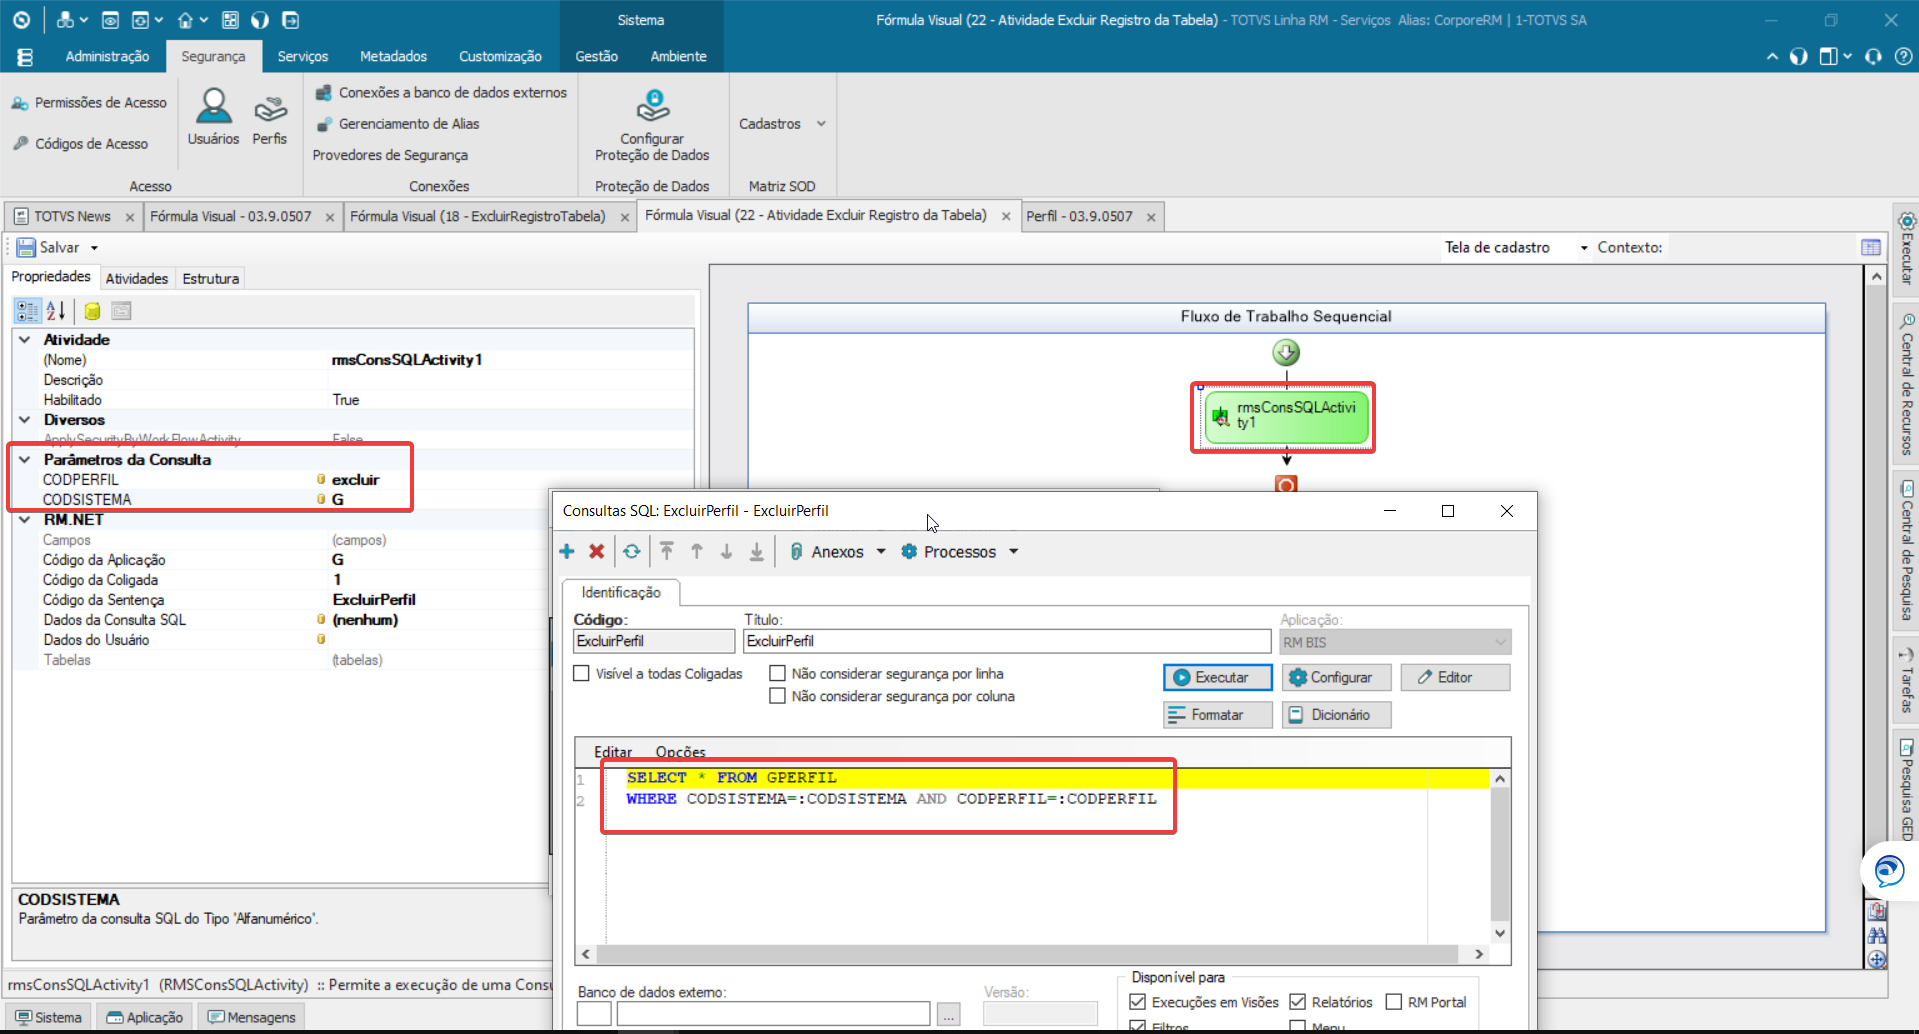
Task: Click Provedores de Segurança link
Action: tap(390, 155)
